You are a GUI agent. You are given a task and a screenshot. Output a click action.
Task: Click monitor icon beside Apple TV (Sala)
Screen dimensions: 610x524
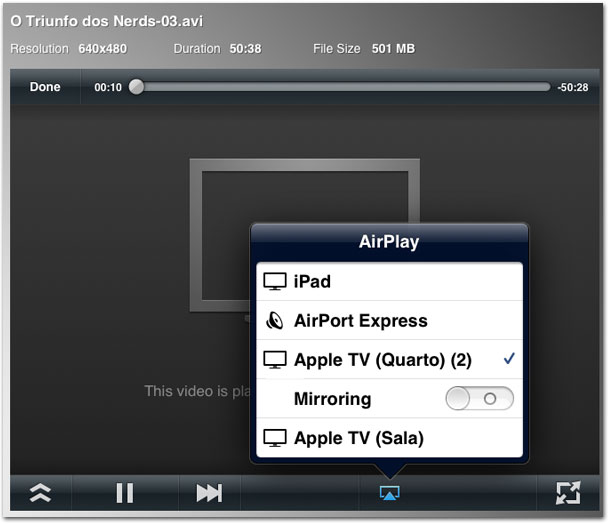tap(275, 438)
